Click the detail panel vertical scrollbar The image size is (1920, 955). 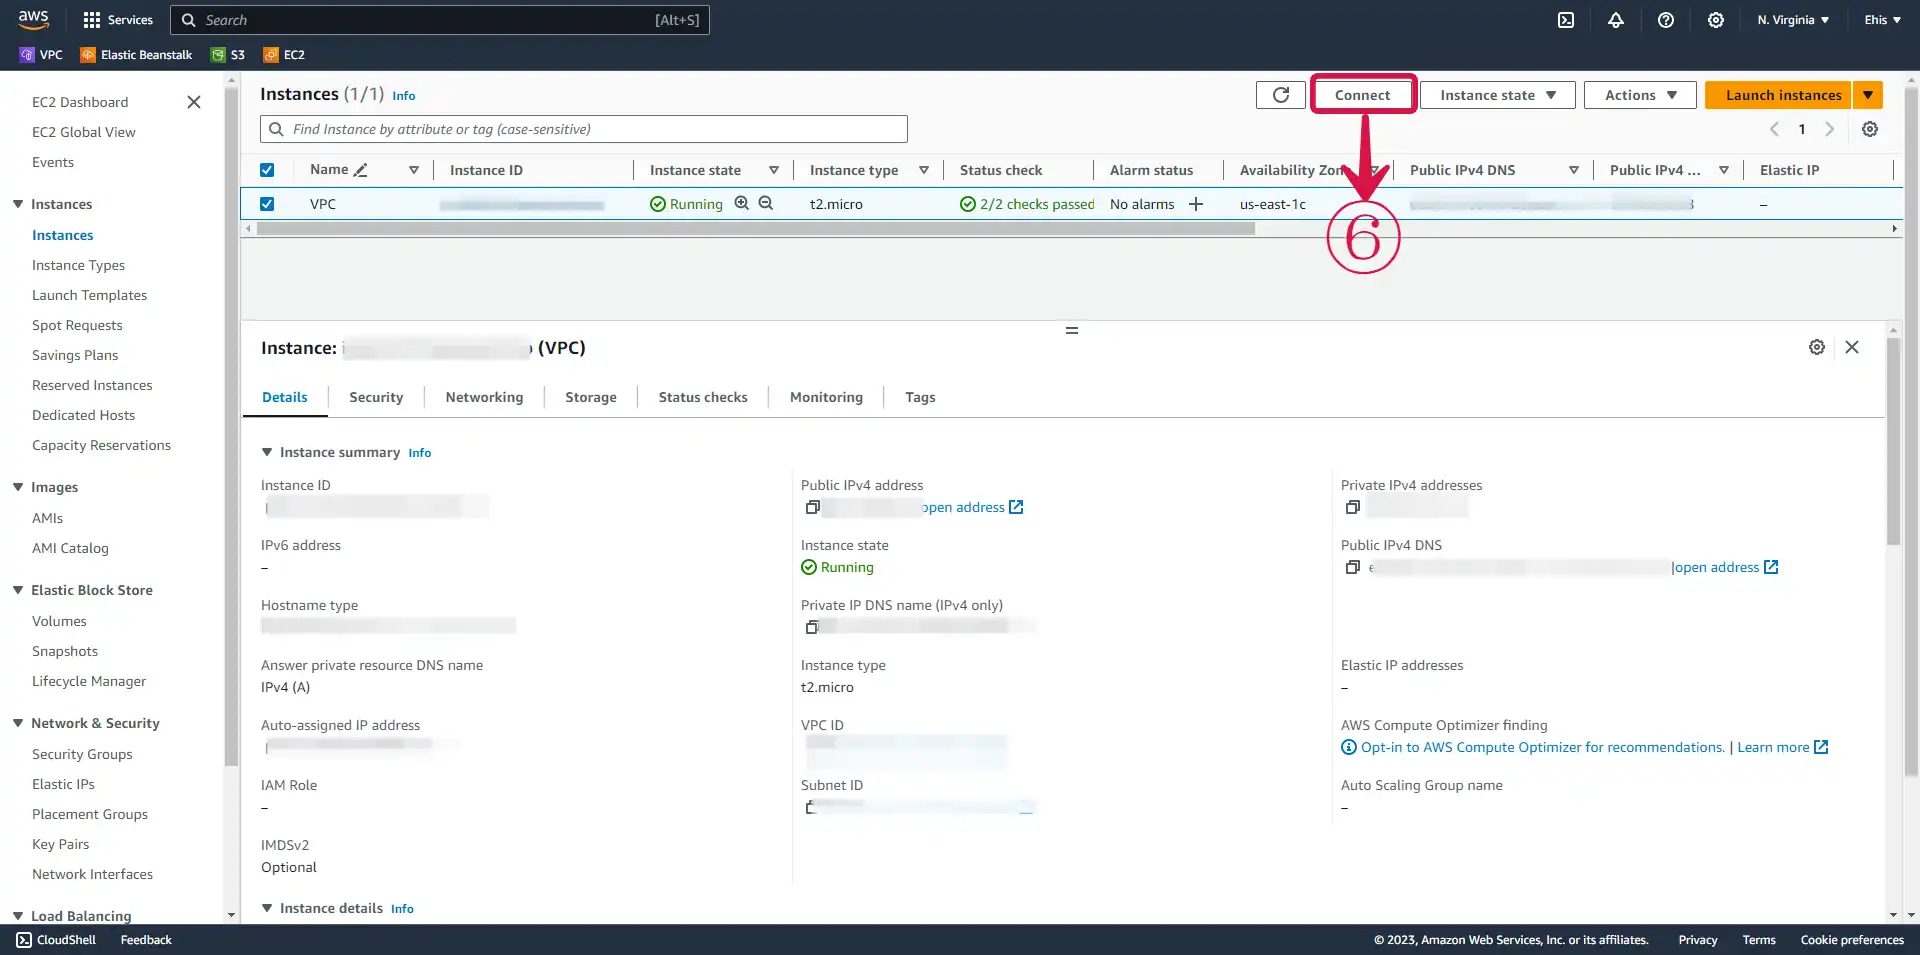click(1893, 442)
